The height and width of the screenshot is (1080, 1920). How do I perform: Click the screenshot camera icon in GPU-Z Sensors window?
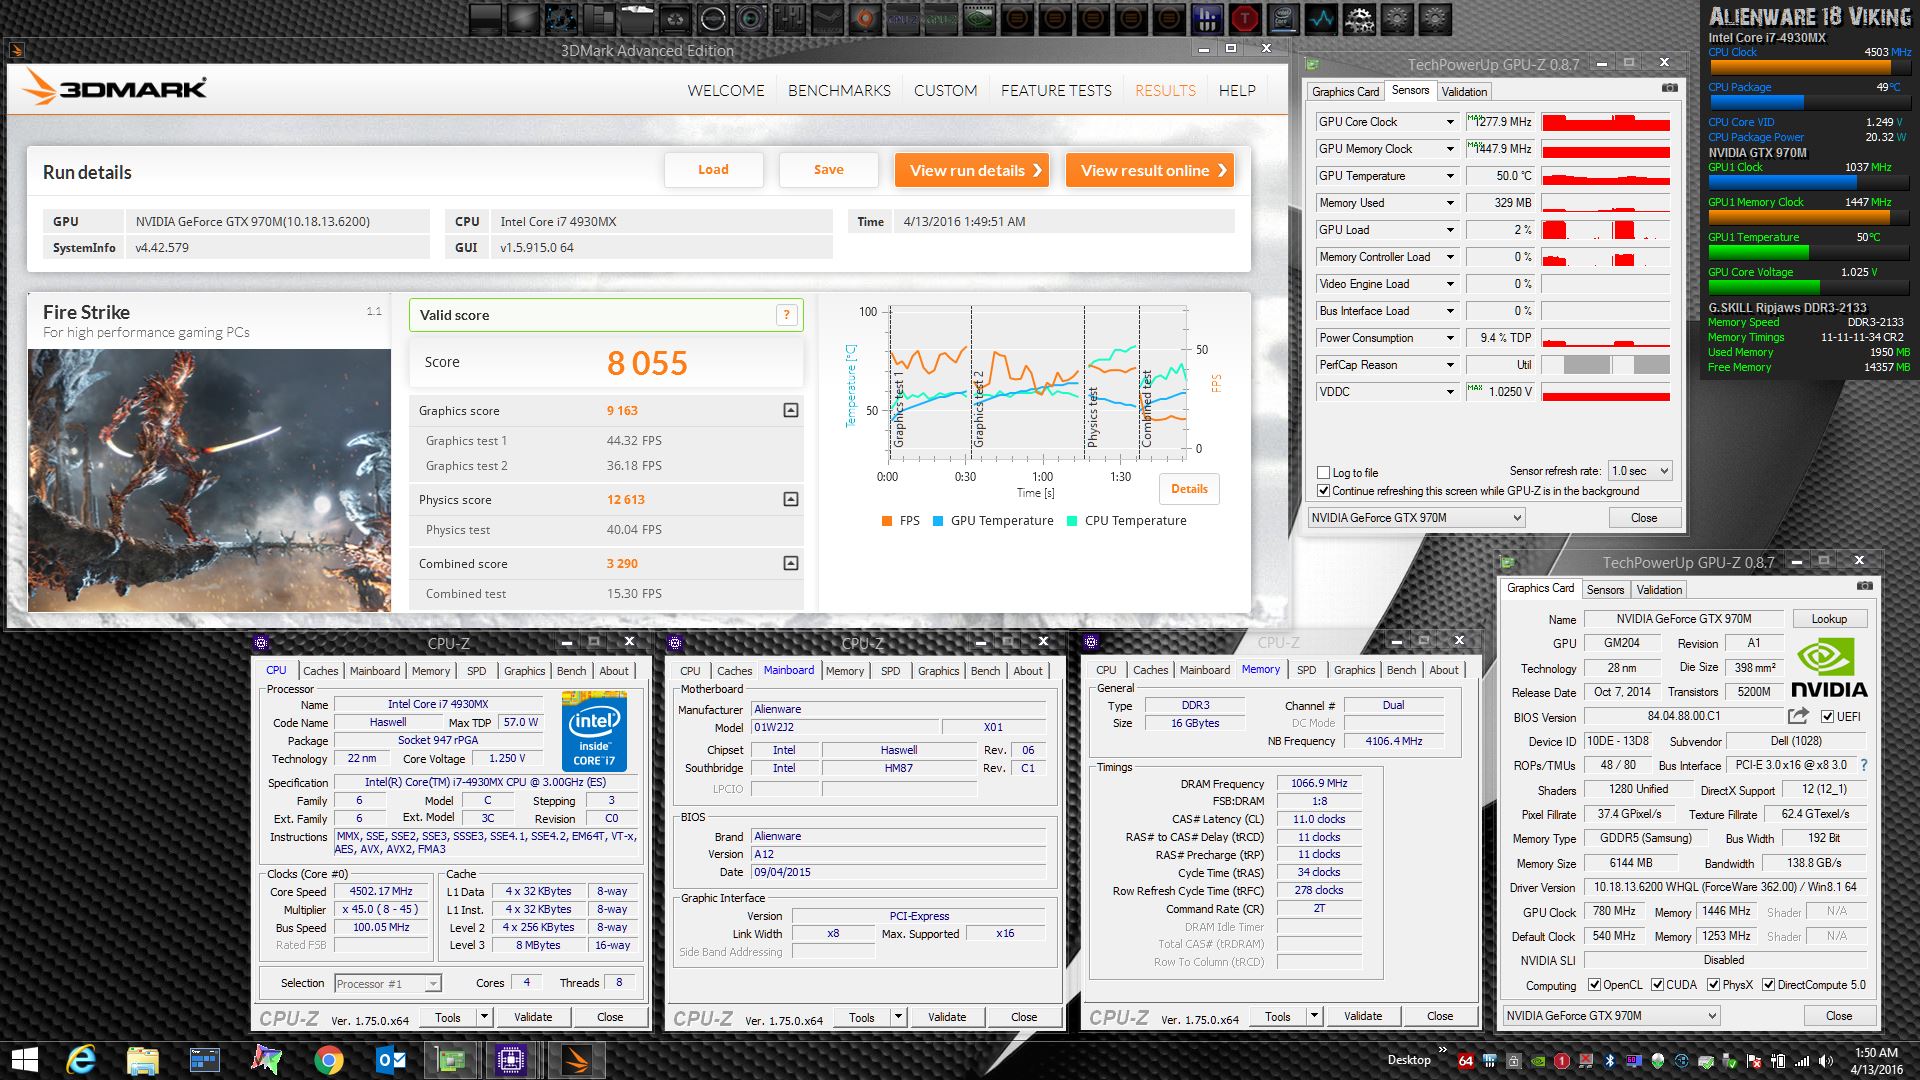coord(1670,88)
